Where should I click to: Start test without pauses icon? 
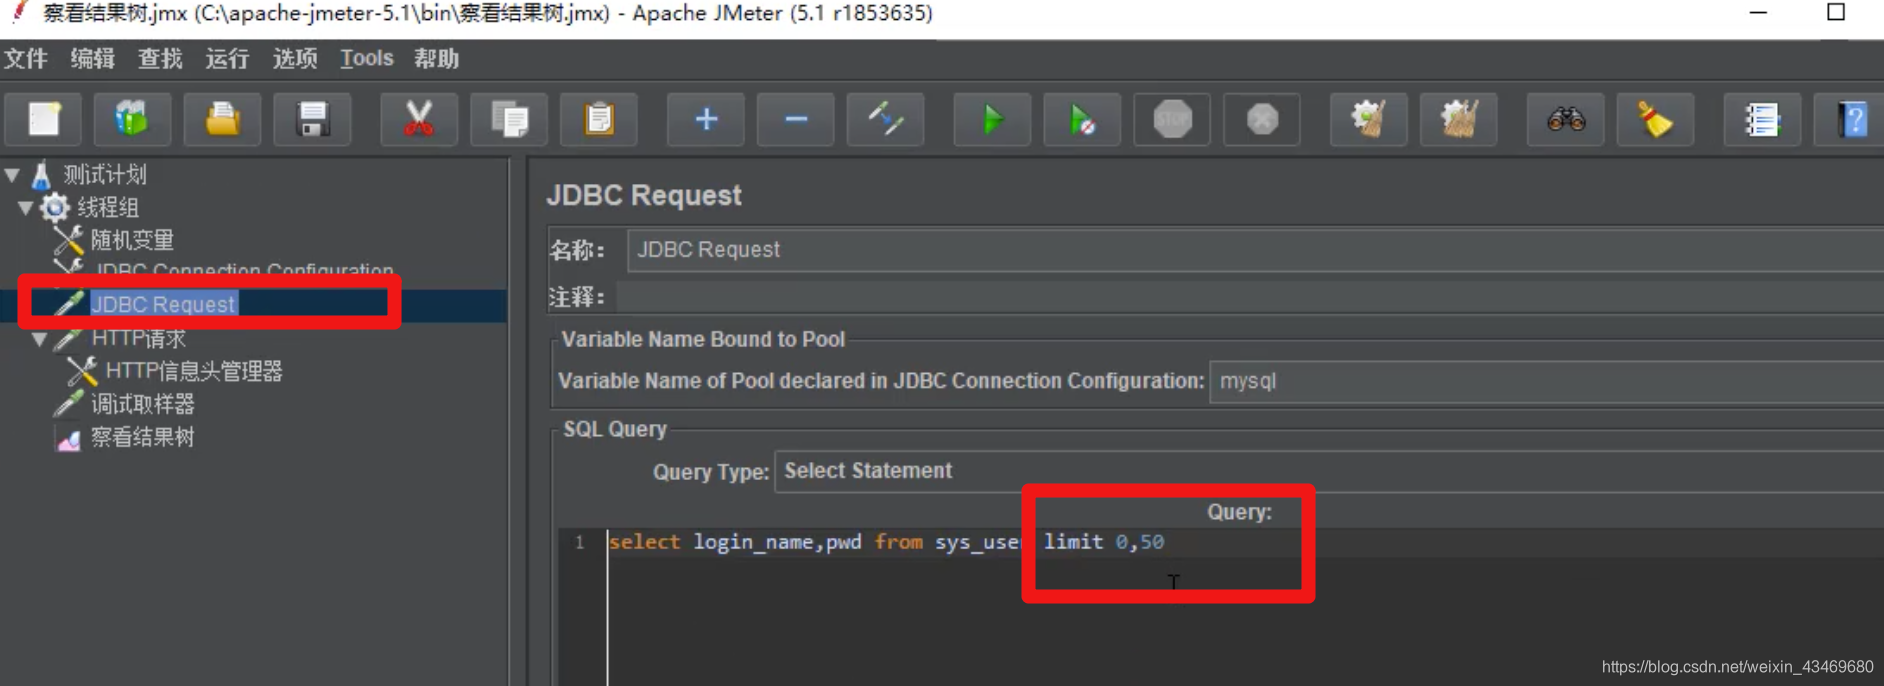1082,120
